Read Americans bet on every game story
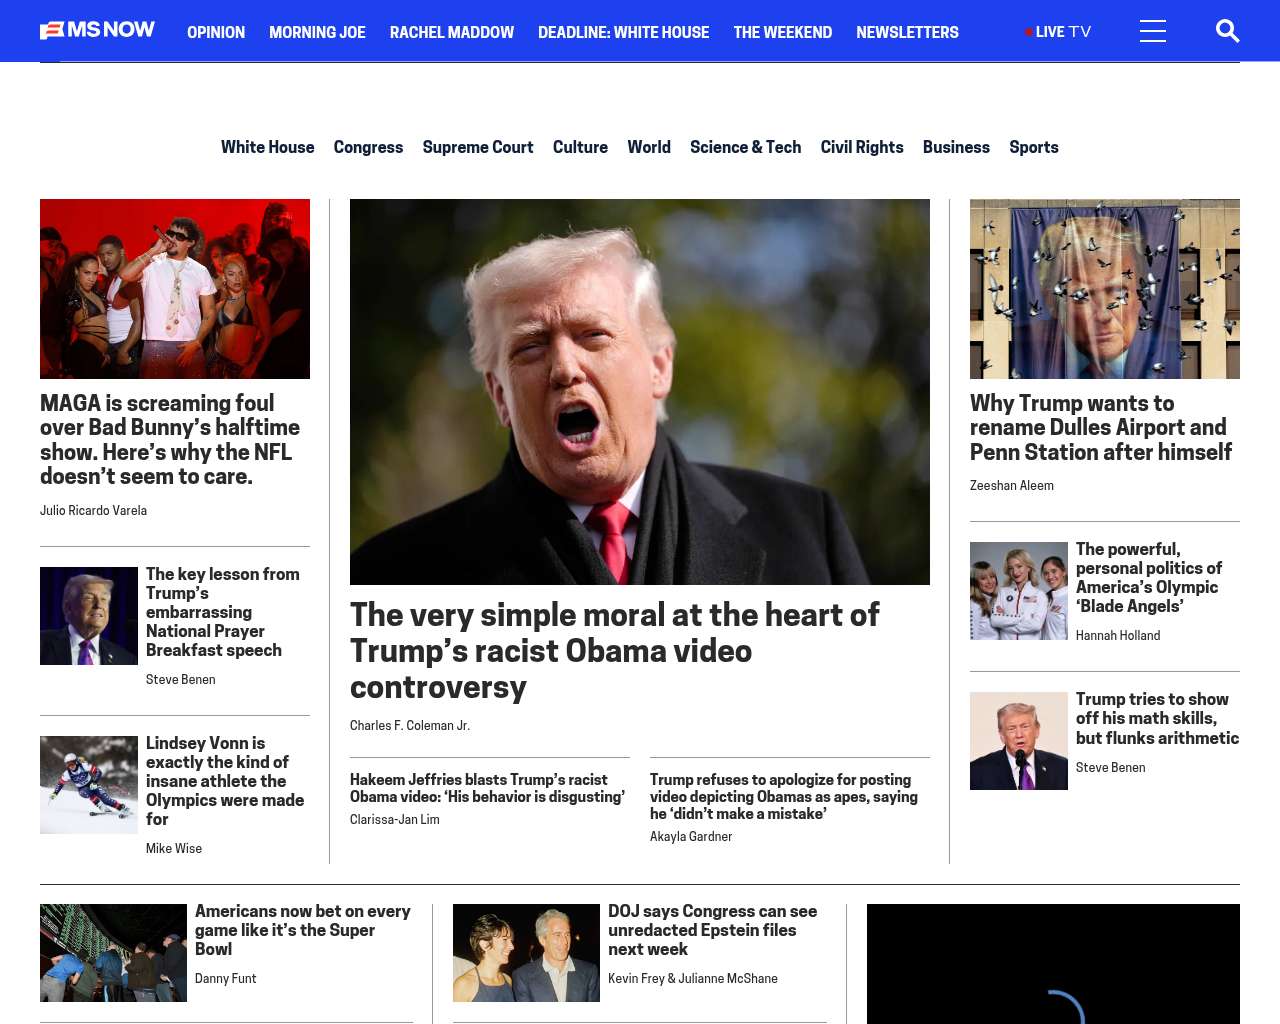 click(x=303, y=930)
